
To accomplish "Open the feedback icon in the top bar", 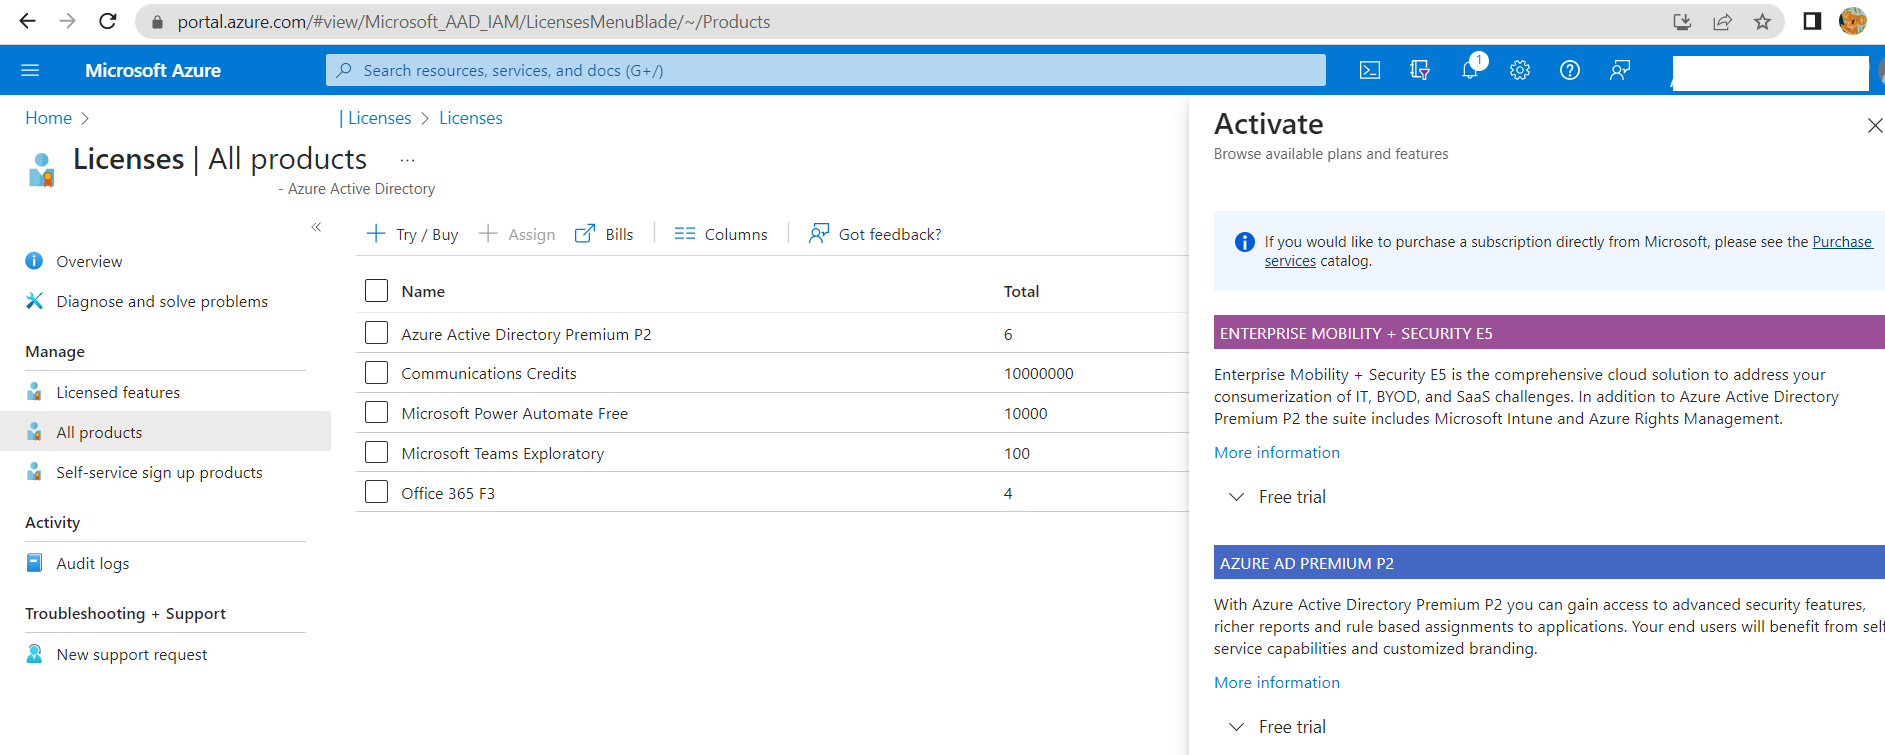I will (1620, 70).
